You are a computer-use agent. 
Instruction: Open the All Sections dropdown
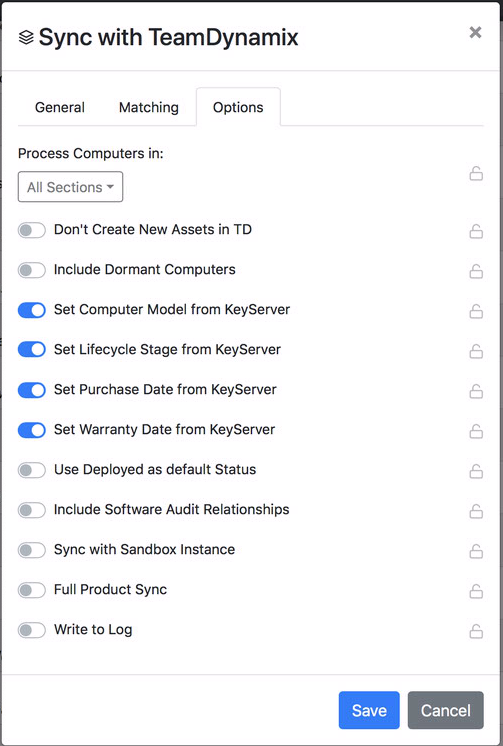70,187
